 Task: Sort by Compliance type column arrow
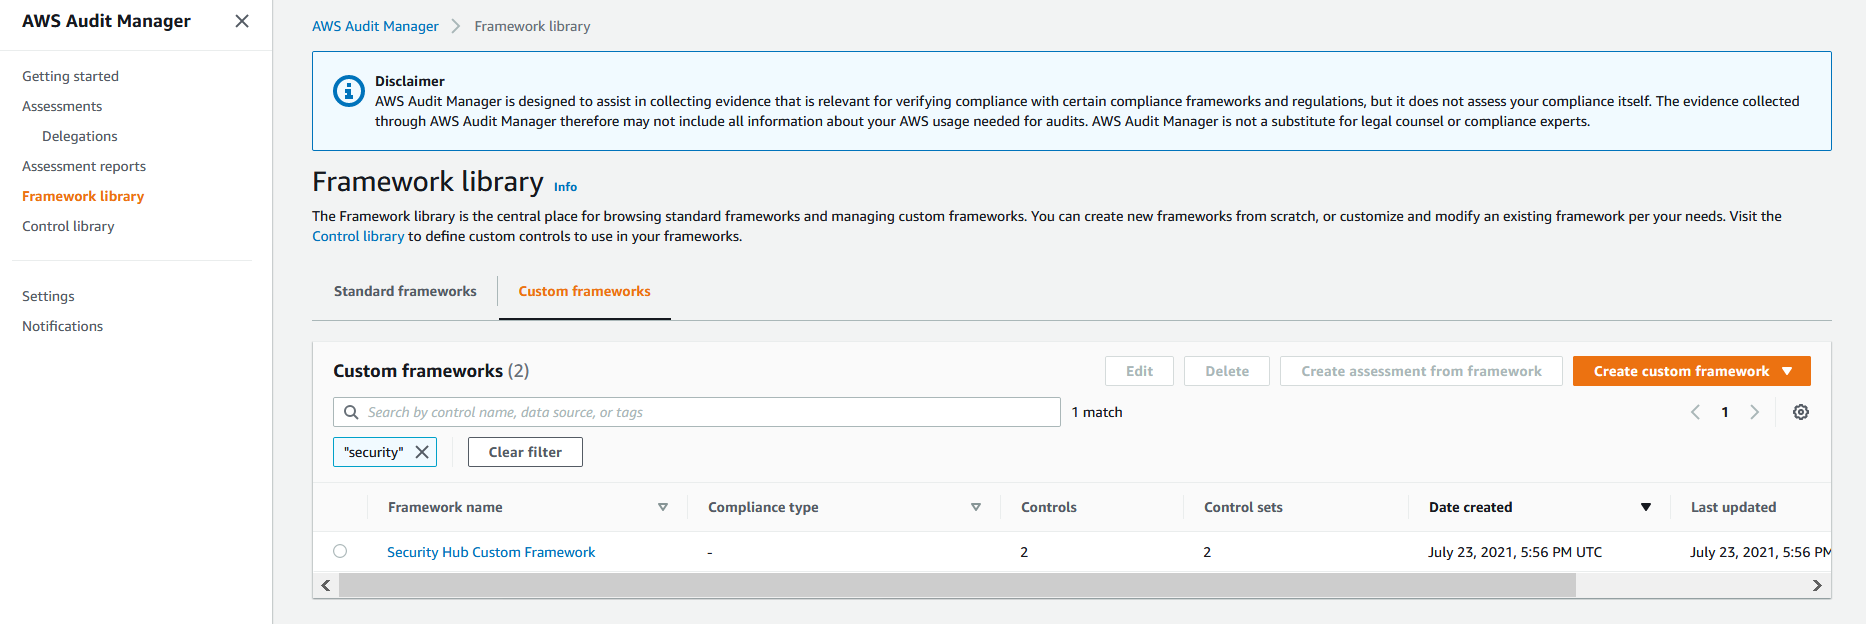tap(976, 507)
